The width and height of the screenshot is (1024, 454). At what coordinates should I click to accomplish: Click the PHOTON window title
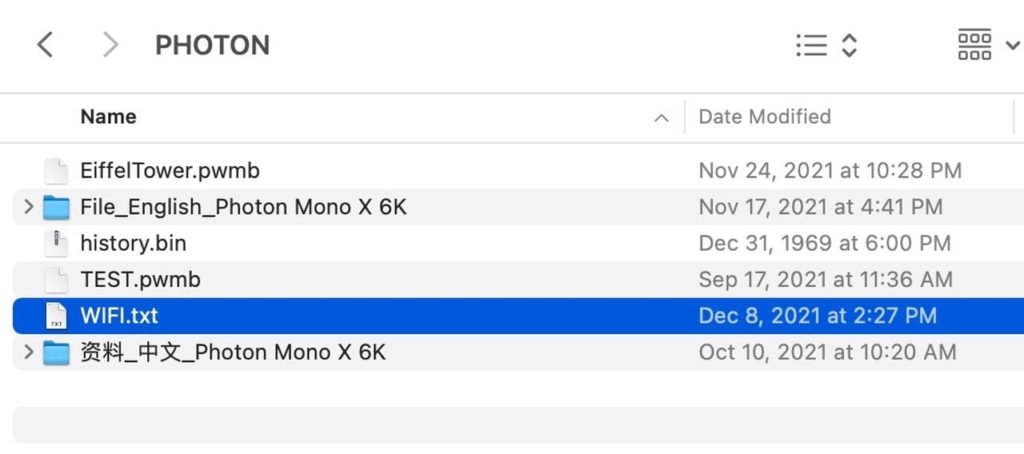click(x=212, y=45)
